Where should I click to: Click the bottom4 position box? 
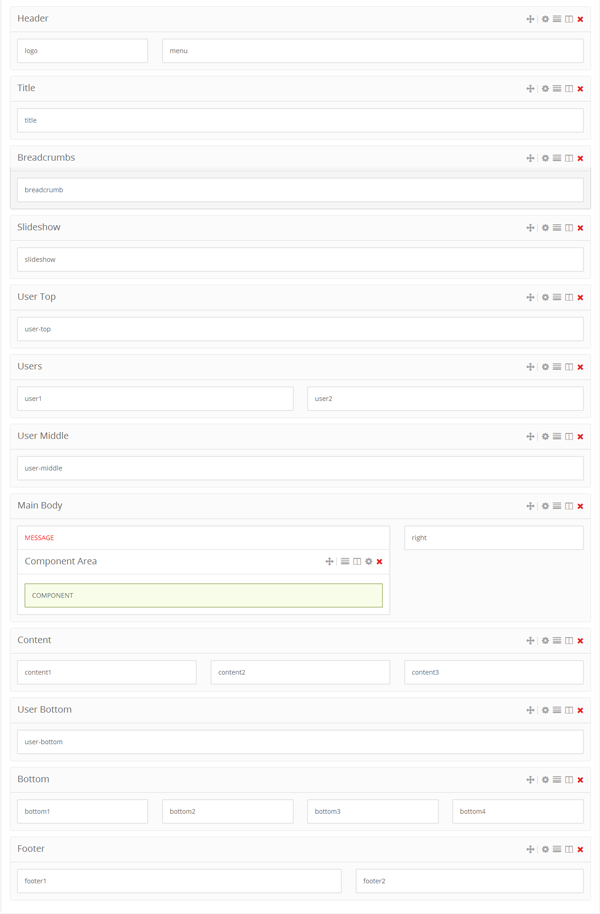[x=518, y=811]
